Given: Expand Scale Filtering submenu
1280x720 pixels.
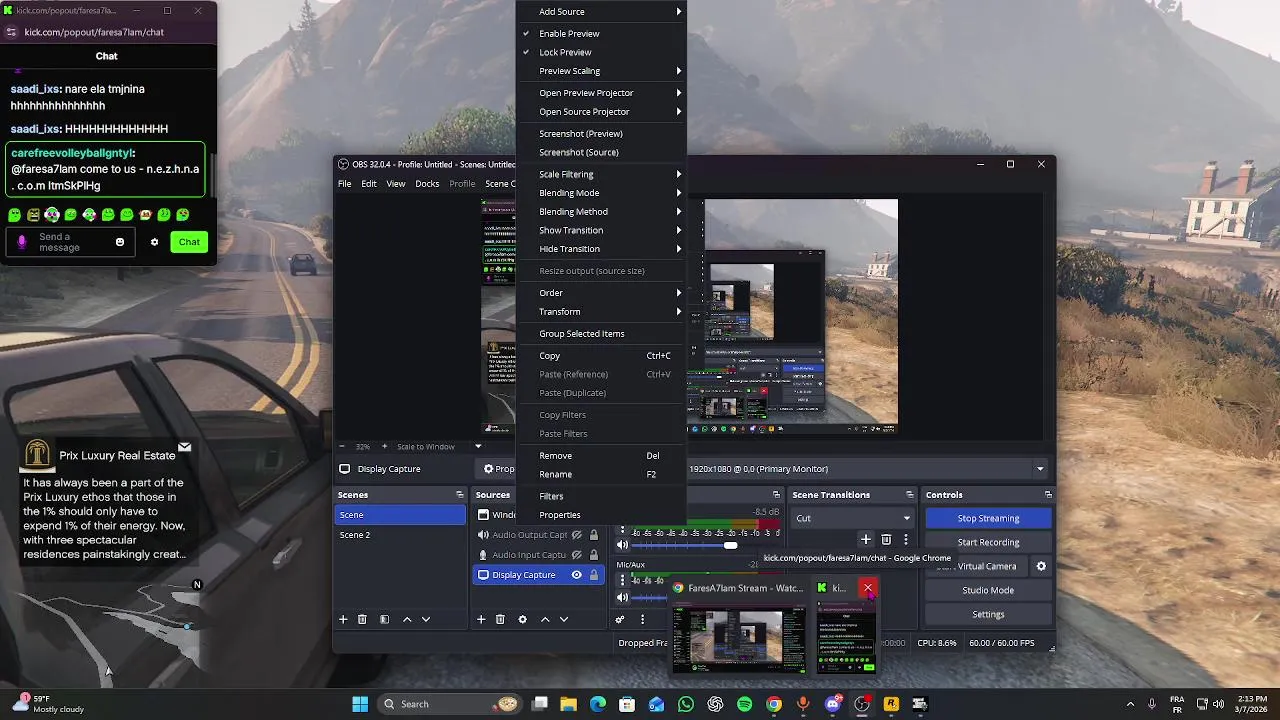Looking at the screenshot, I should pyautogui.click(x=601, y=174).
